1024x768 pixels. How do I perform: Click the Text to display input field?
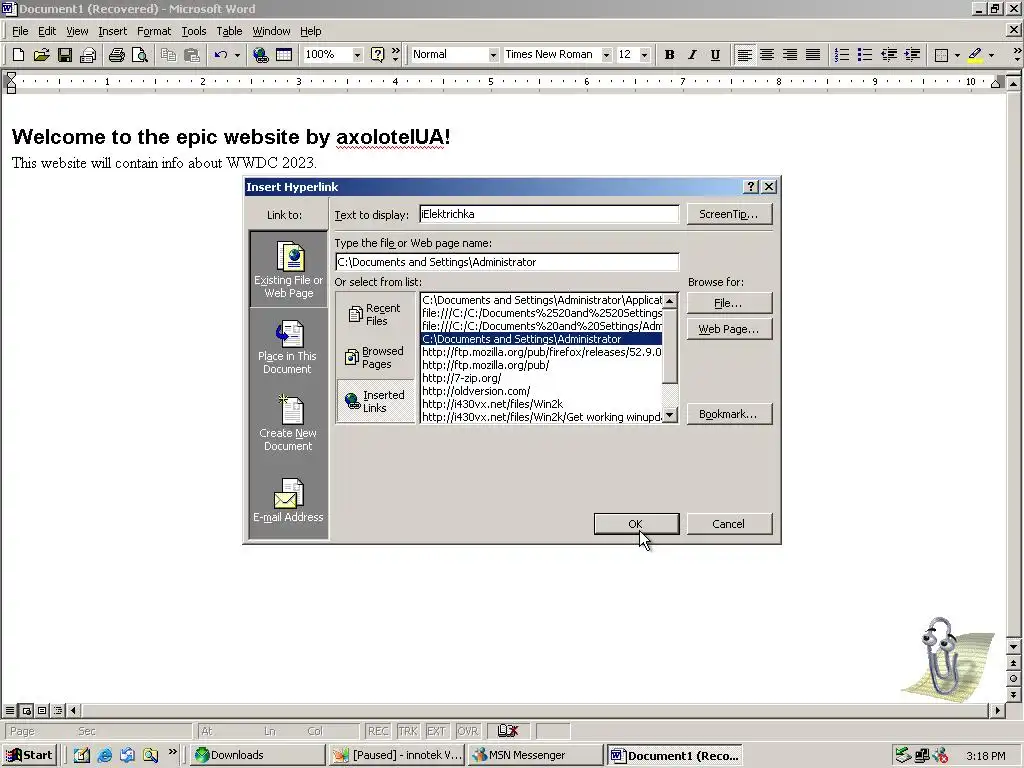pyautogui.click(x=549, y=214)
